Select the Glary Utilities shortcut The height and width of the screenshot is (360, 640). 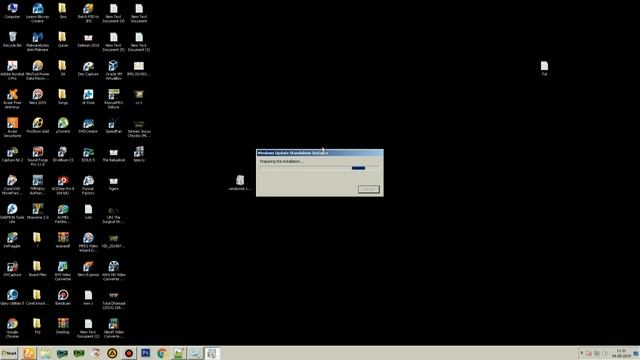pos(12,298)
